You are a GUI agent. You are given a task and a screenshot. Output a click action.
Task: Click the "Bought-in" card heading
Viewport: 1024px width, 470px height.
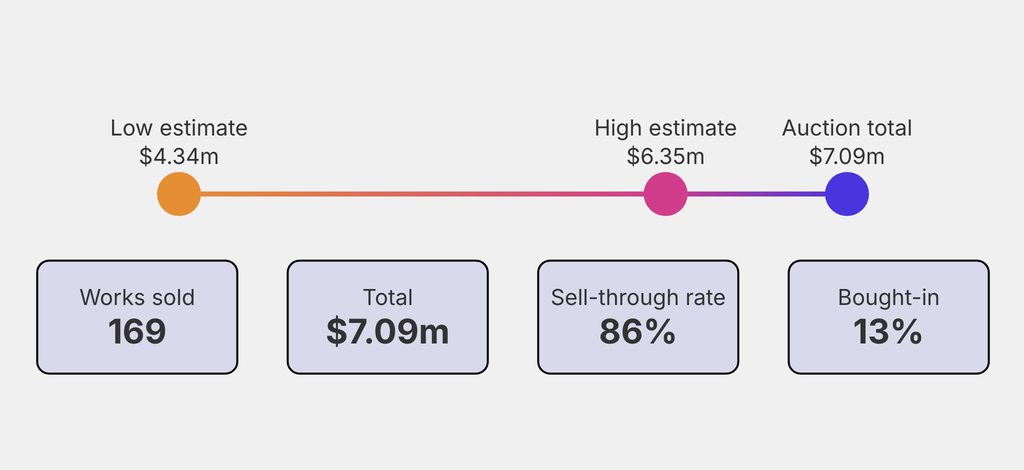[x=888, y=297]
